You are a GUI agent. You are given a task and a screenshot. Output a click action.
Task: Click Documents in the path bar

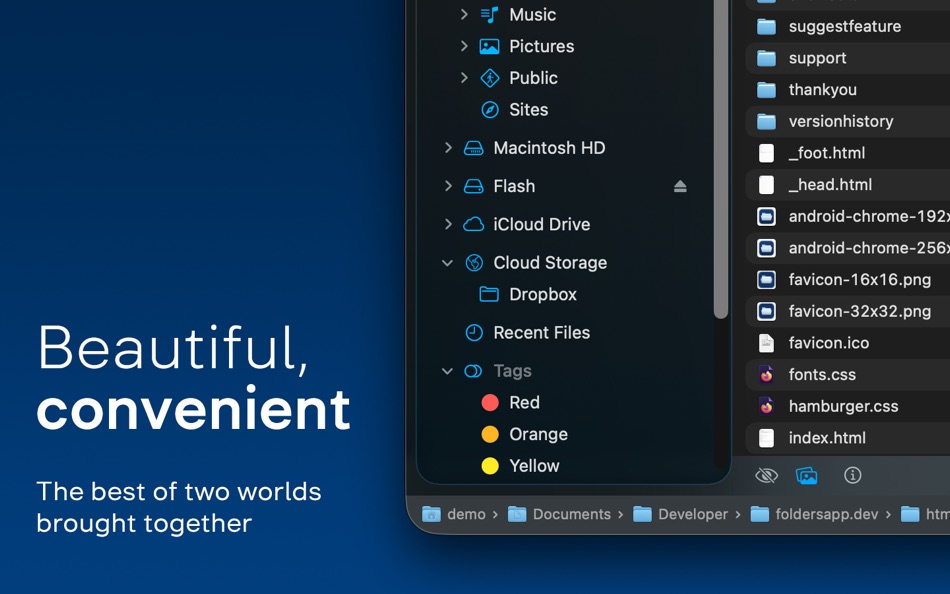point(573,514)
